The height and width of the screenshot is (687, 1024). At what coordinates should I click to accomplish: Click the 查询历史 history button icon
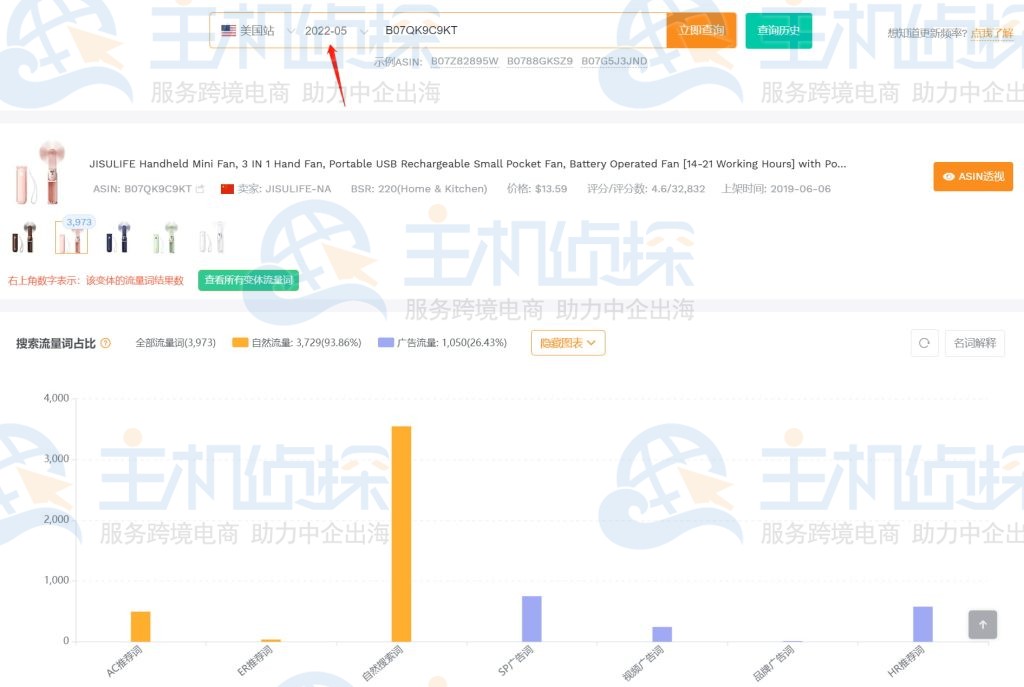pos(778,30)
